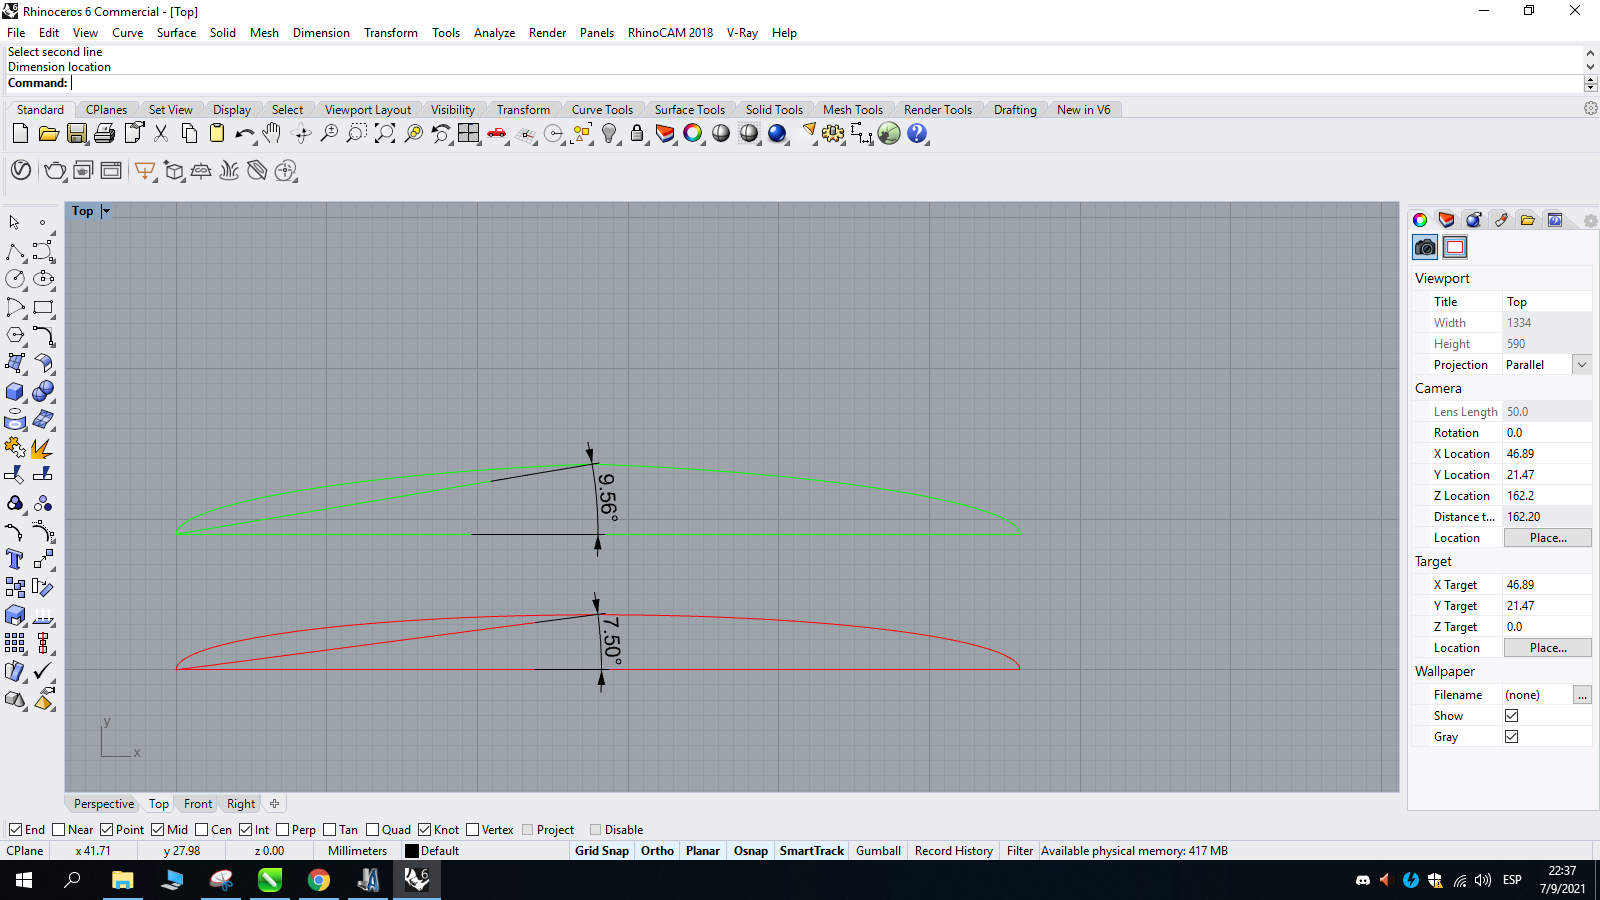Click the New file icon
Screen dimensions: 1600x900
coord(20,133)
